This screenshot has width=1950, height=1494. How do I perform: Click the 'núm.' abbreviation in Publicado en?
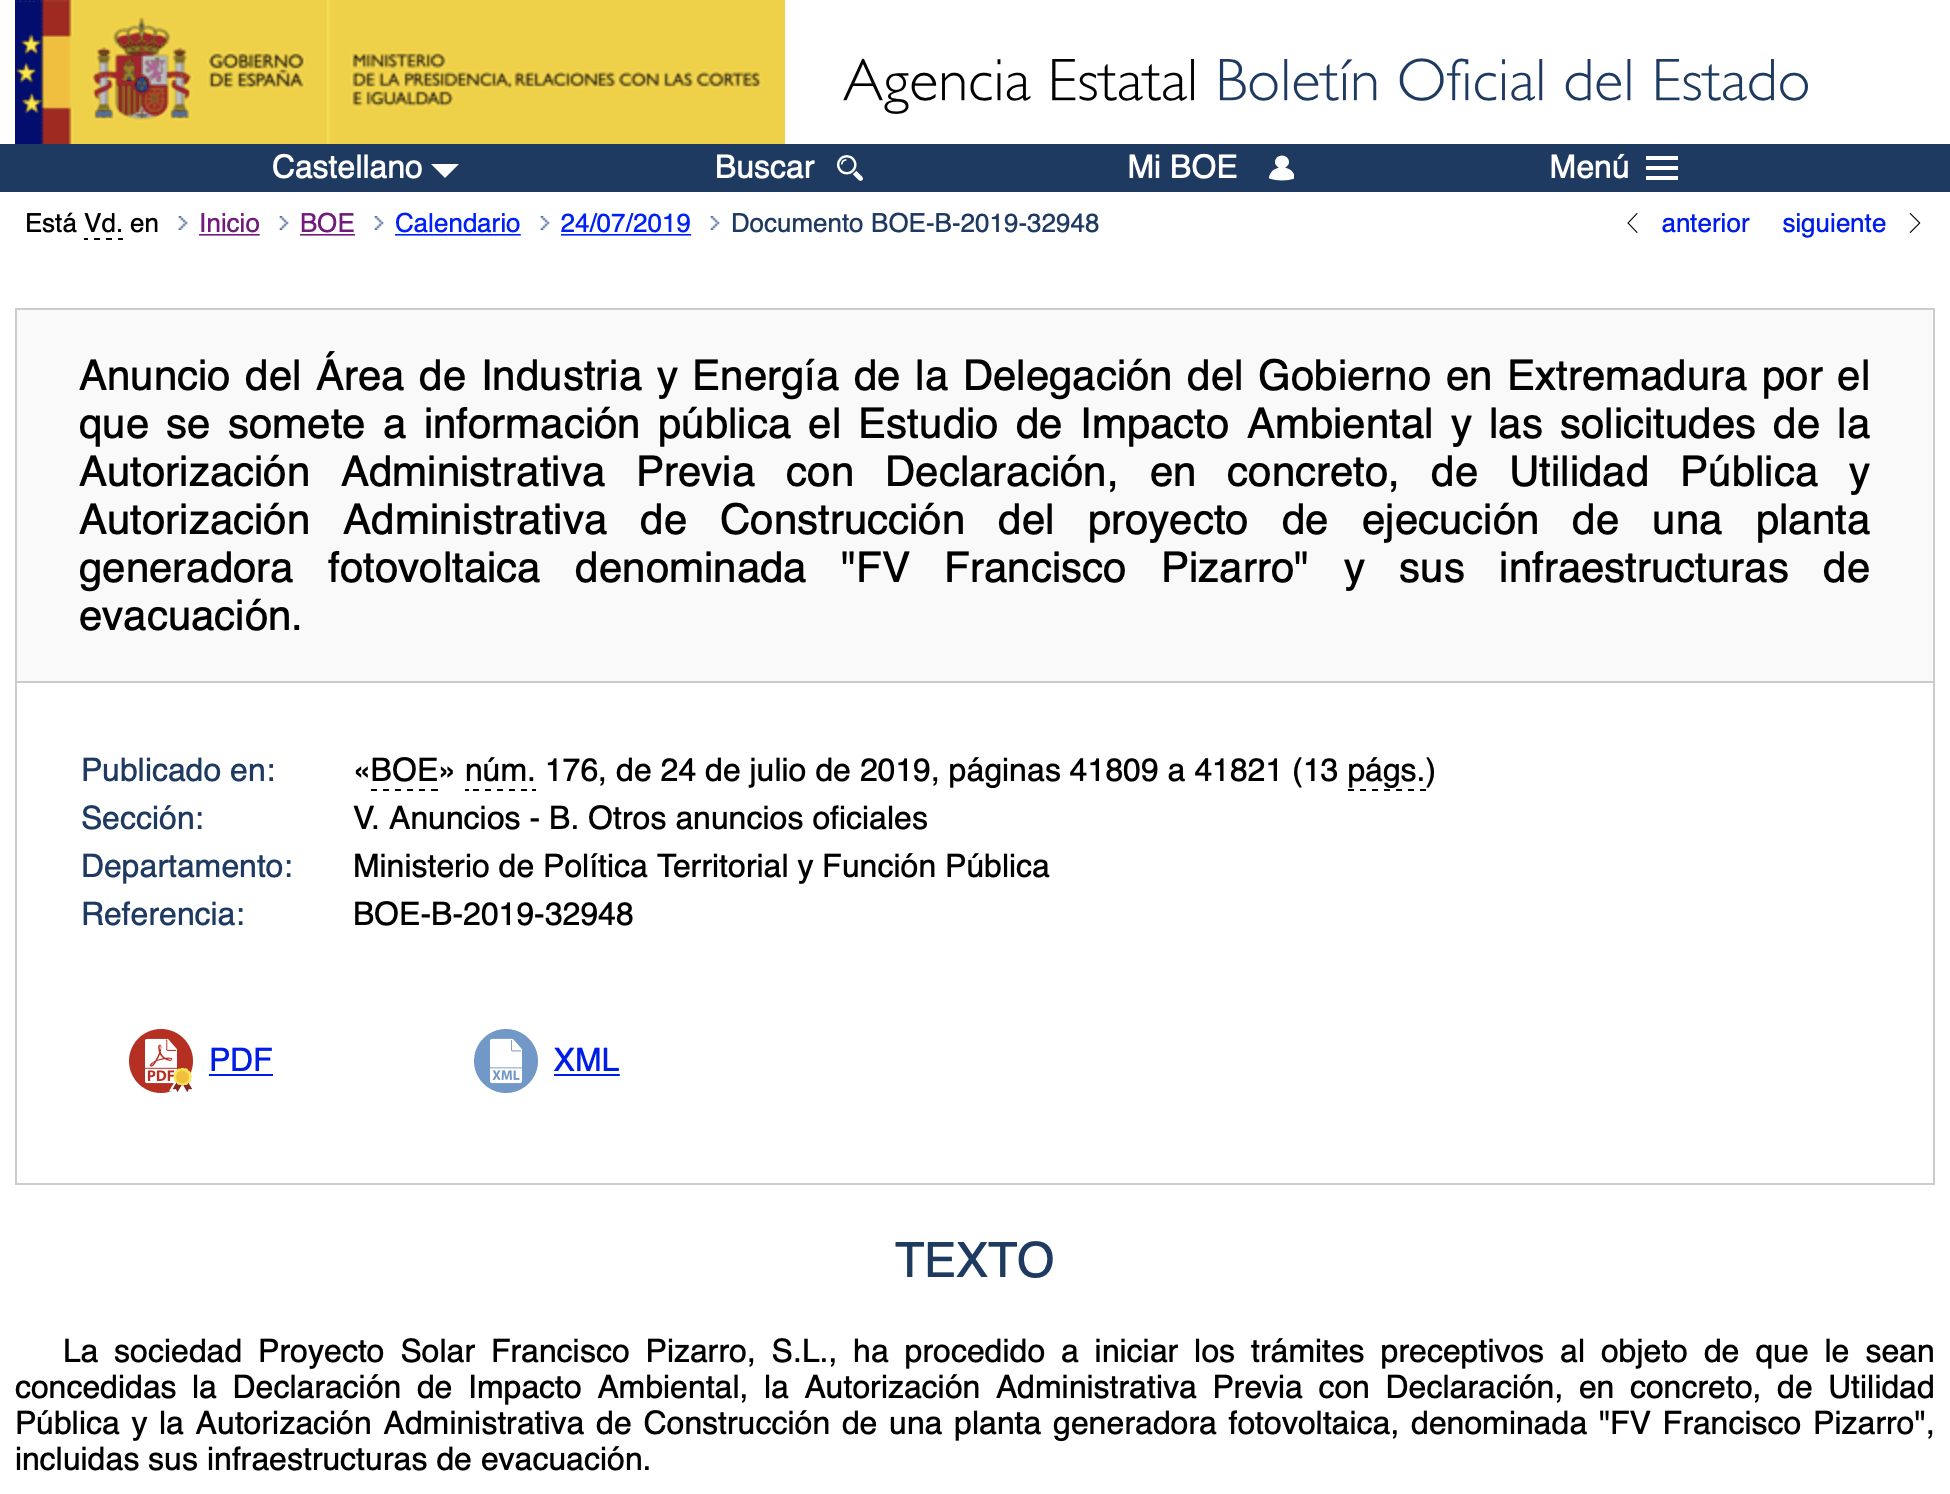(x=500, y=770)
